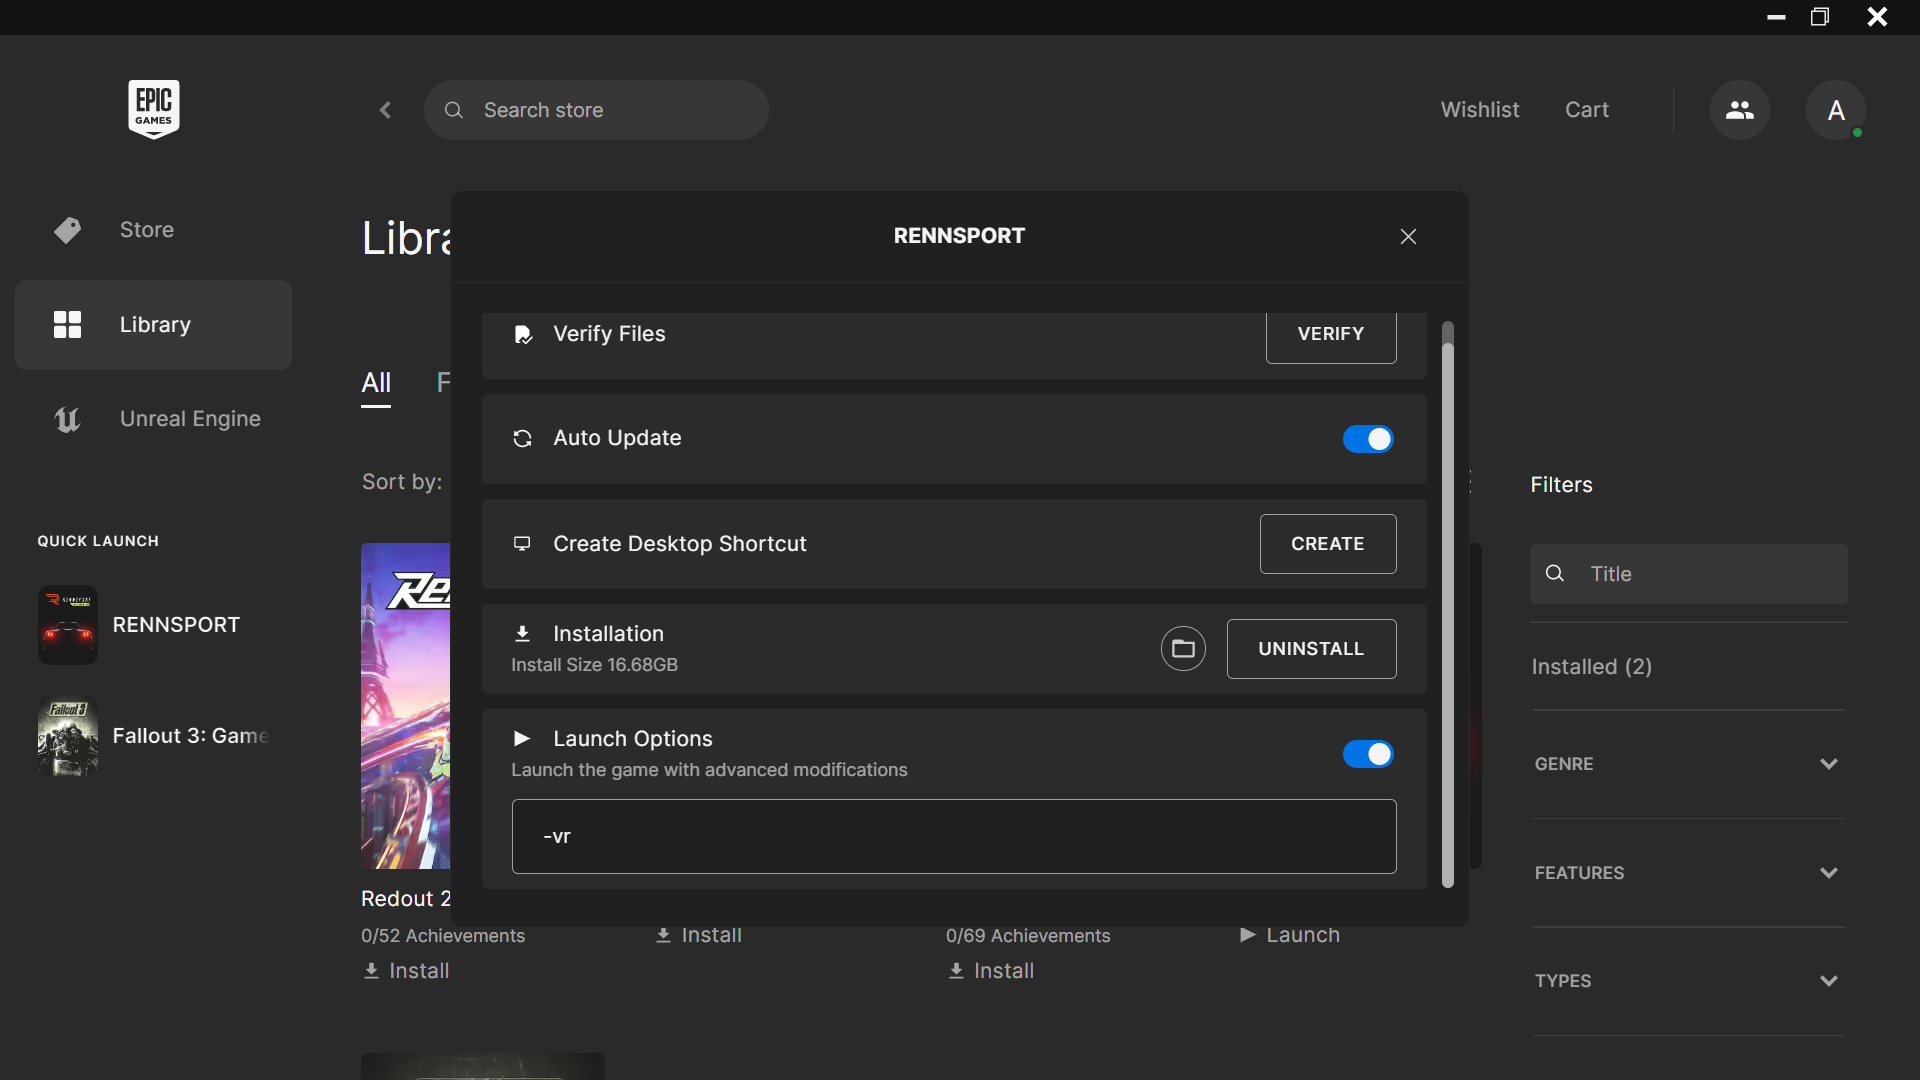
Task: Click the Store tag icon
Action: (67, 230)
